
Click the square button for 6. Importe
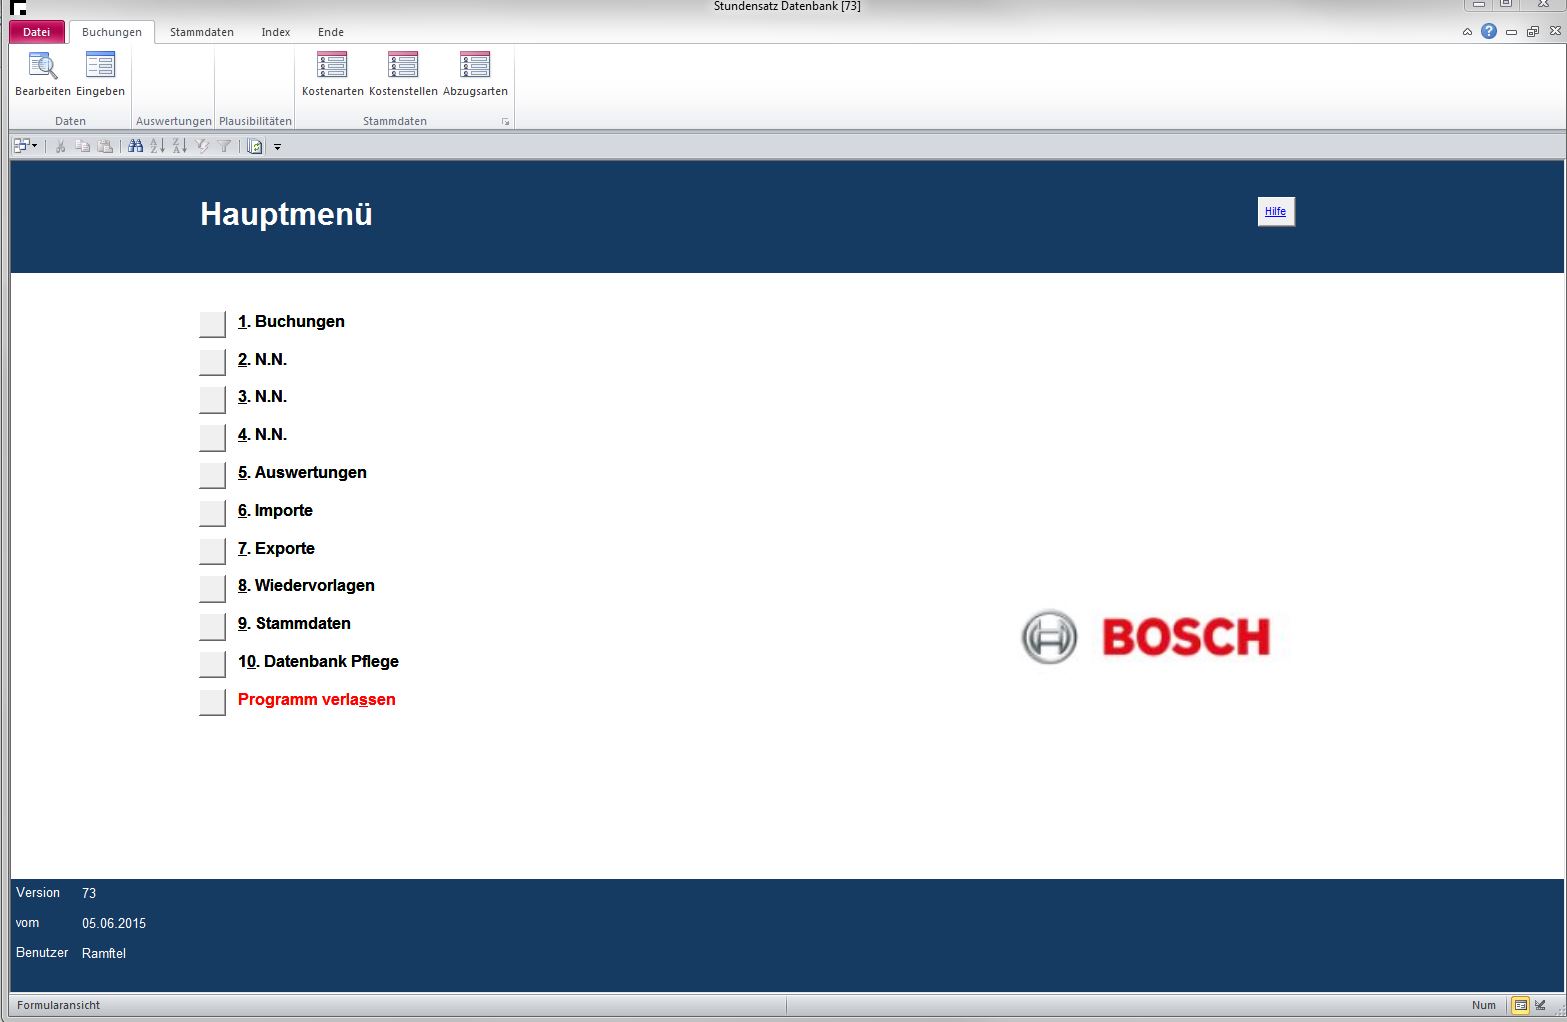(213, 513)
